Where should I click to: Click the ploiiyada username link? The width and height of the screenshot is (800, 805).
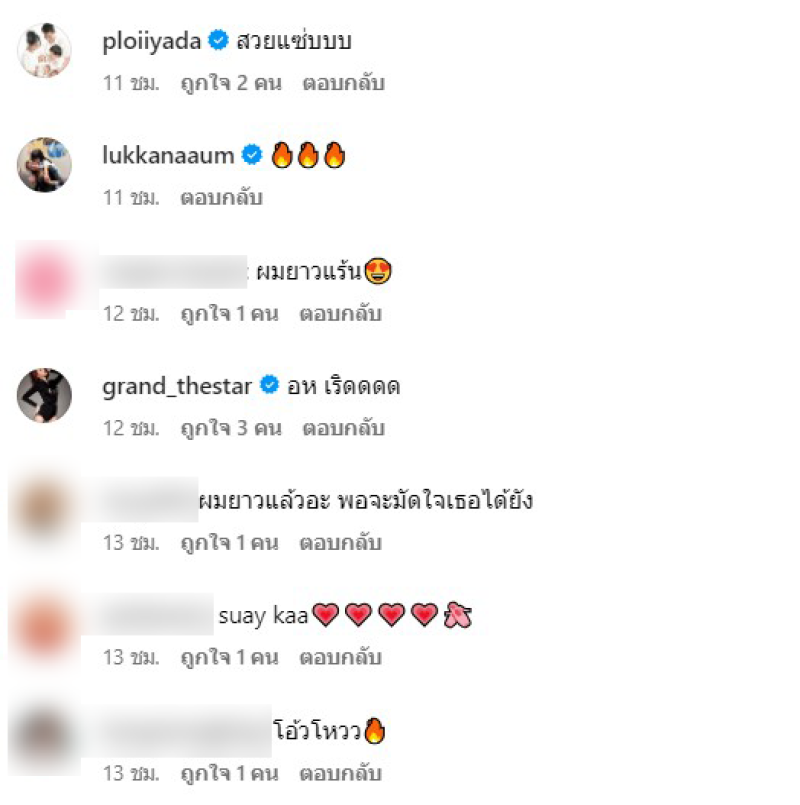[151, 41]
